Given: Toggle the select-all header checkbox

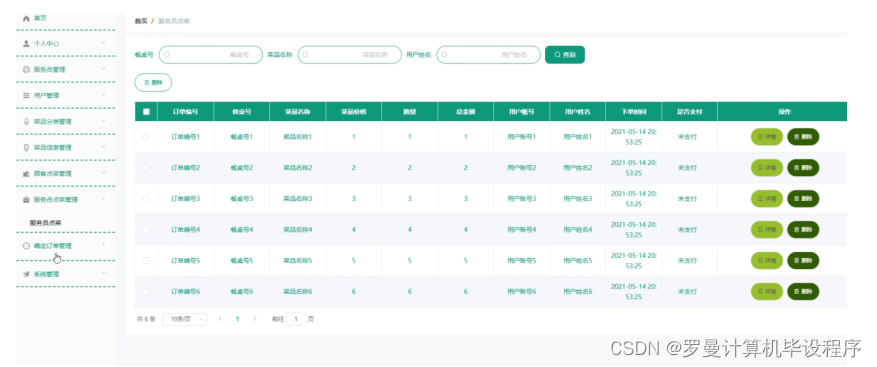Looking at the screenshot, I should [x=146, y=111].
